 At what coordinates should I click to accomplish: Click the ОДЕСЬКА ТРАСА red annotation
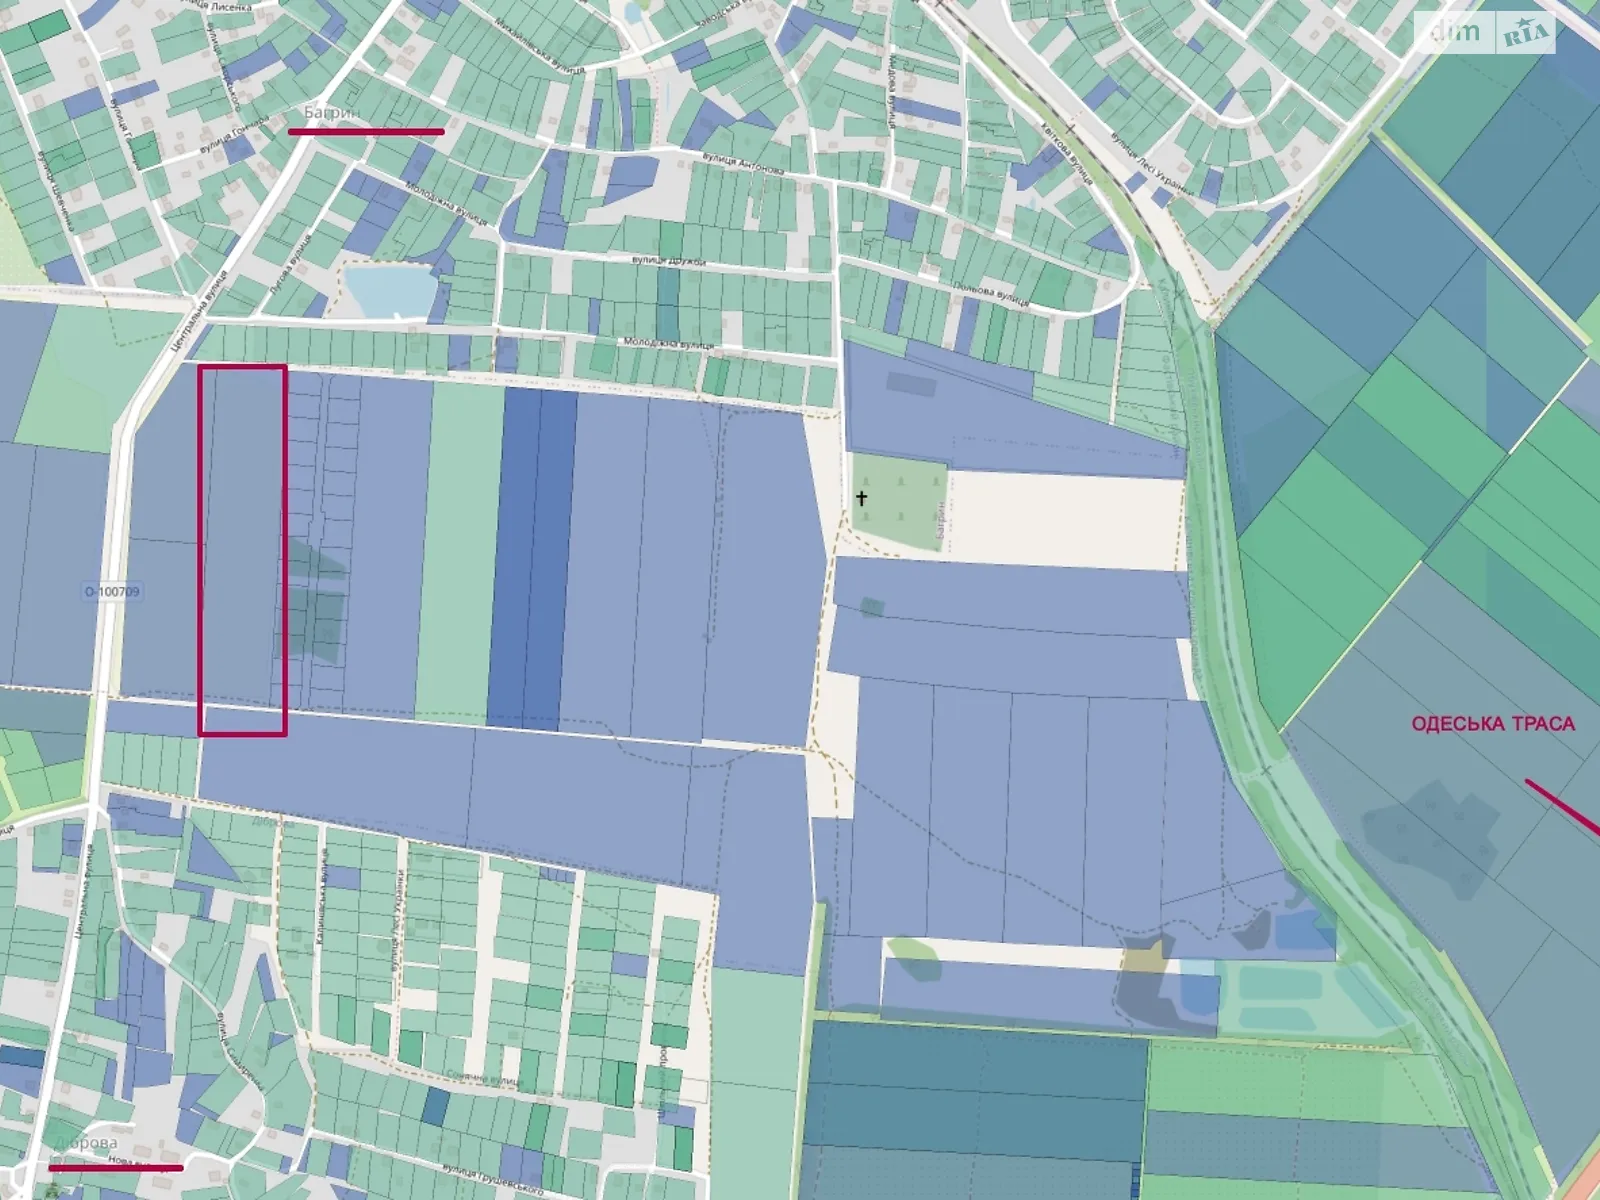point(1492,724)
